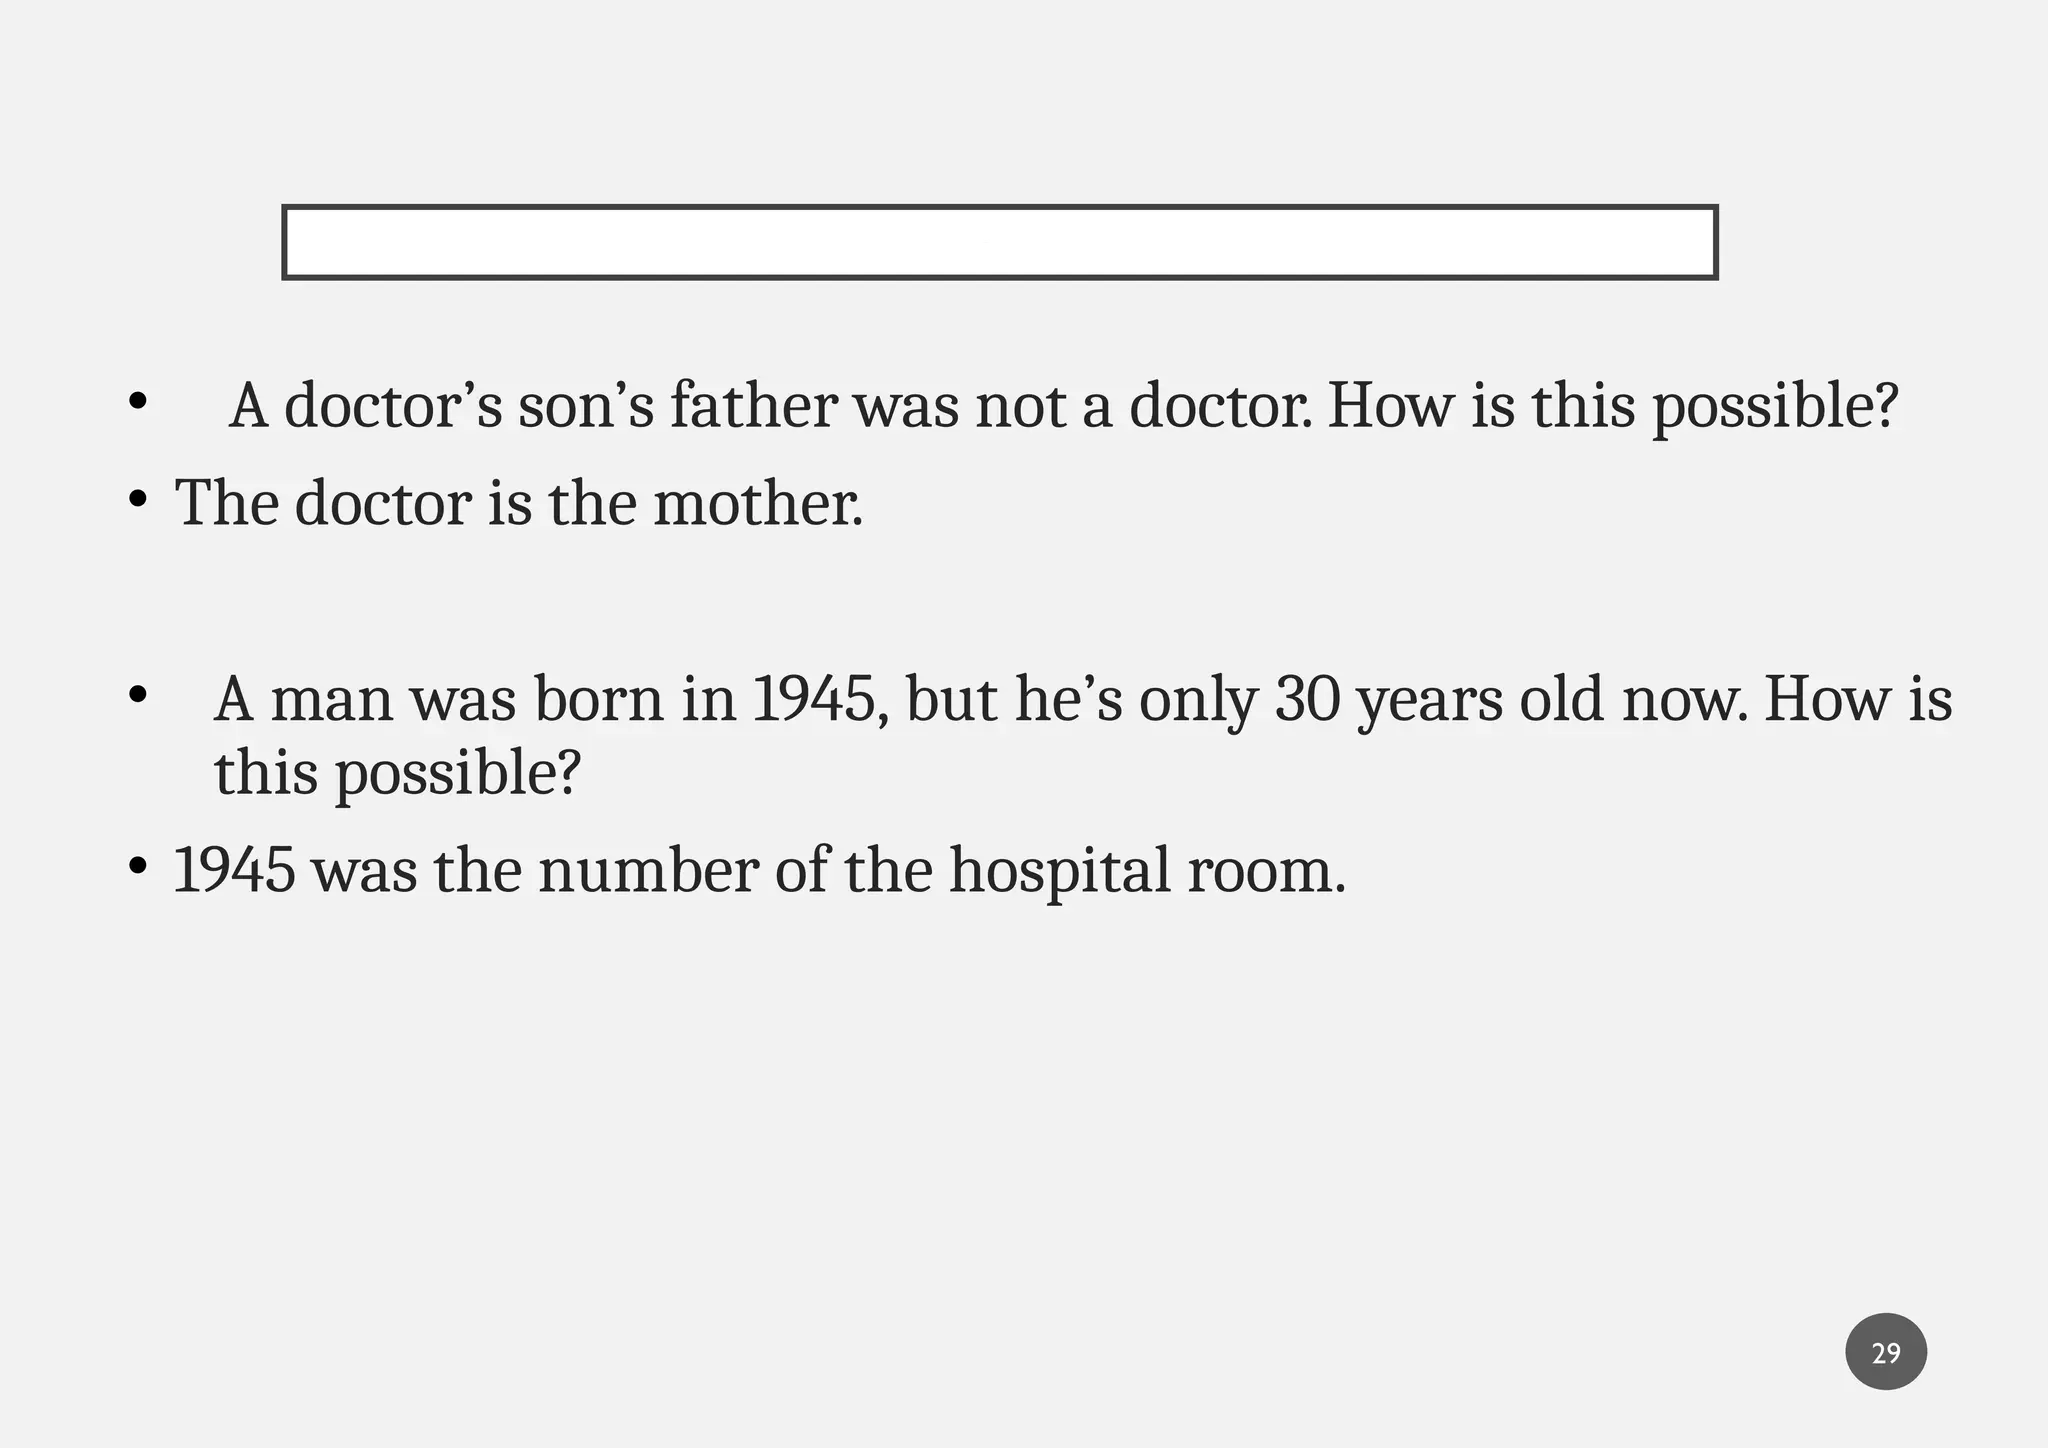Screen dimensions: 2048x1448
Task: Click the phrase "hospital room" in last line
Action: pos(1147,872)
